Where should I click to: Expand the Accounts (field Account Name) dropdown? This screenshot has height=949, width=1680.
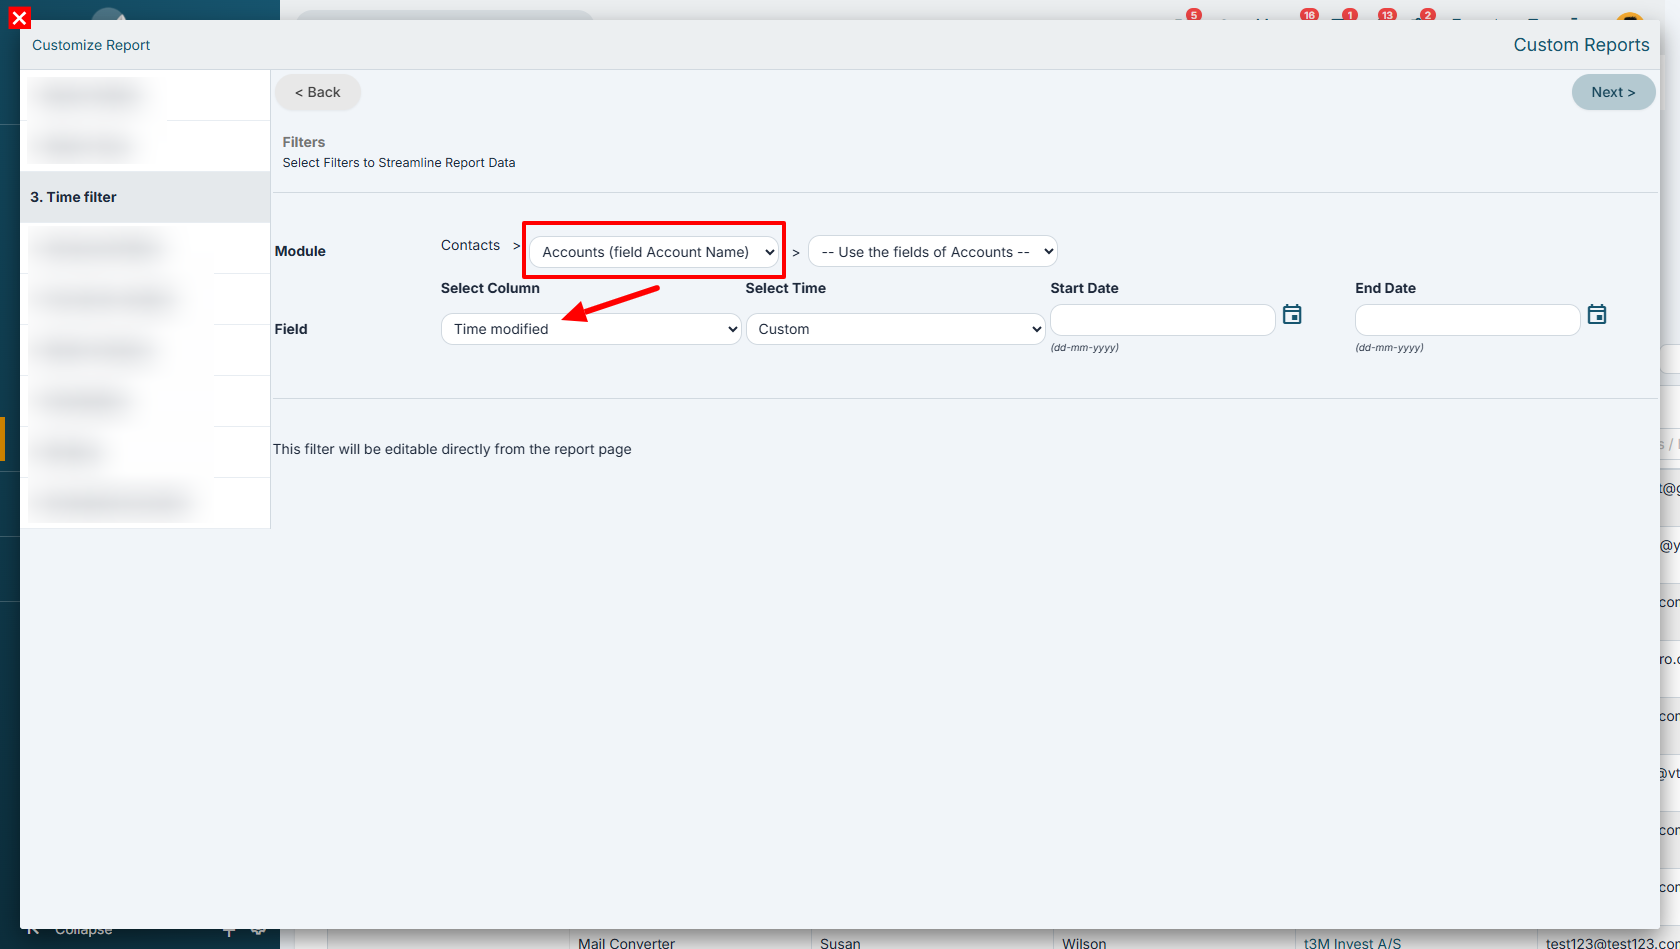point(654,252)
